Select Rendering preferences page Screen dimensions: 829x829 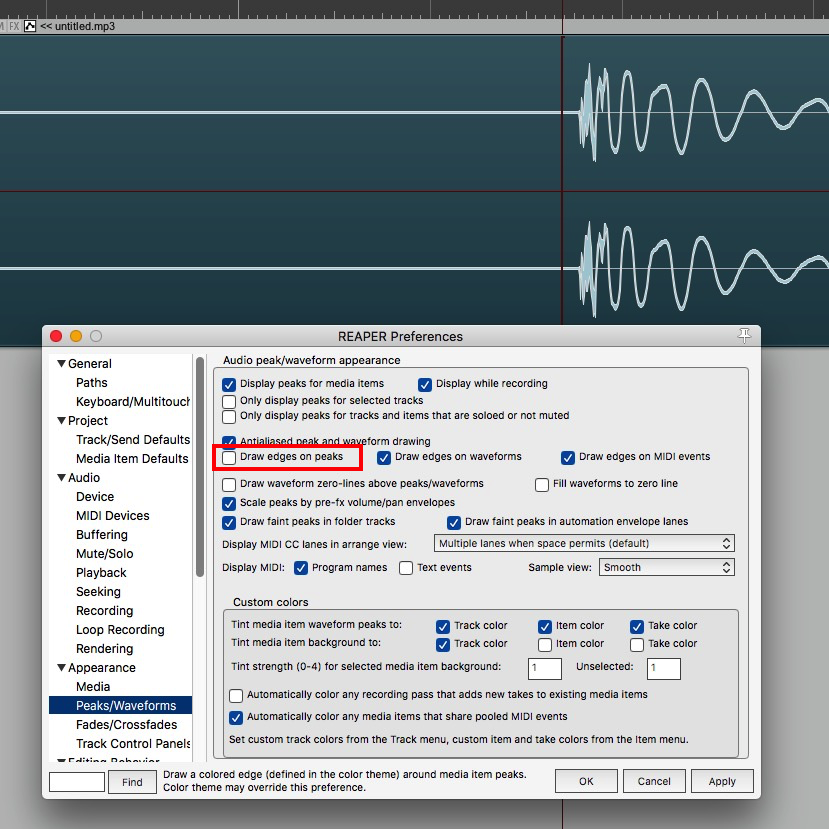pos(105,649)
